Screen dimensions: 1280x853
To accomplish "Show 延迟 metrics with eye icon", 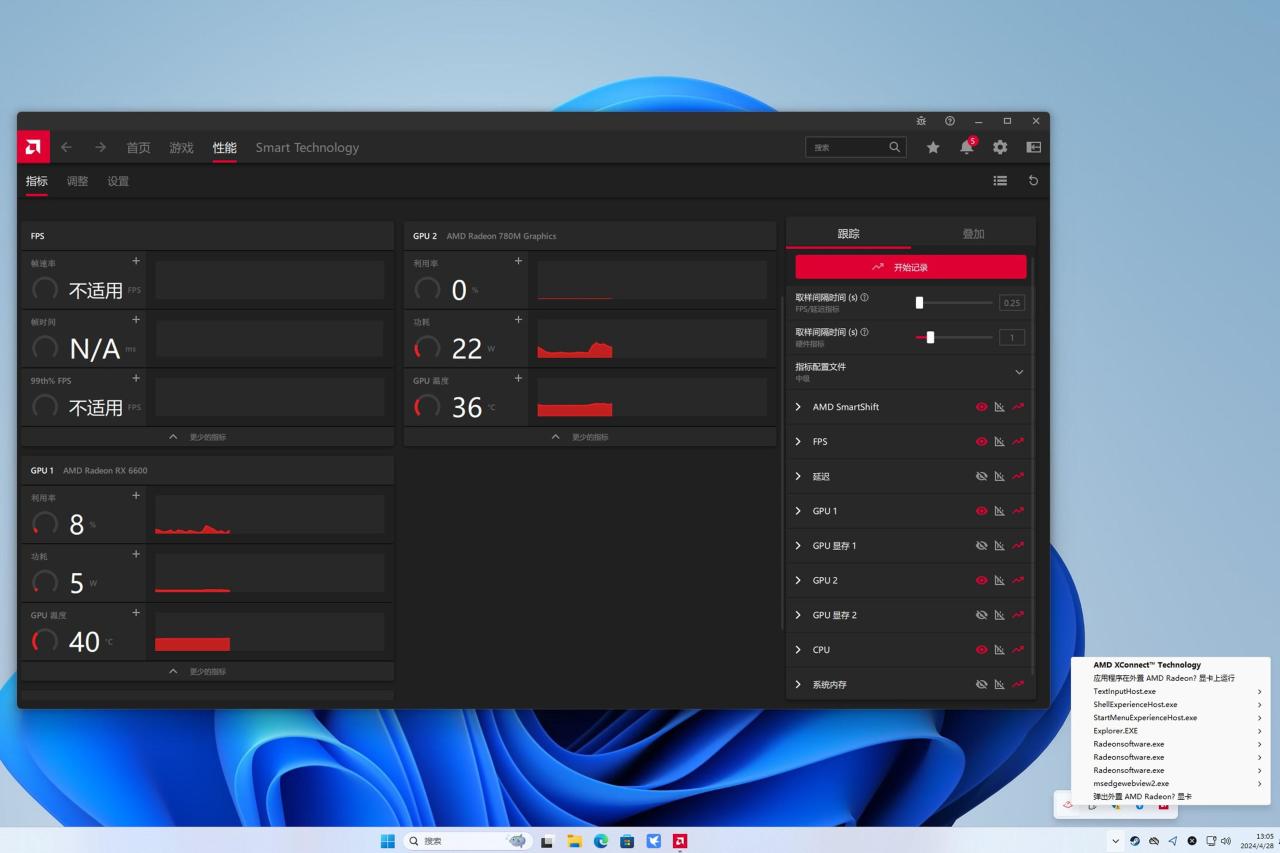I will pos(981,476).
